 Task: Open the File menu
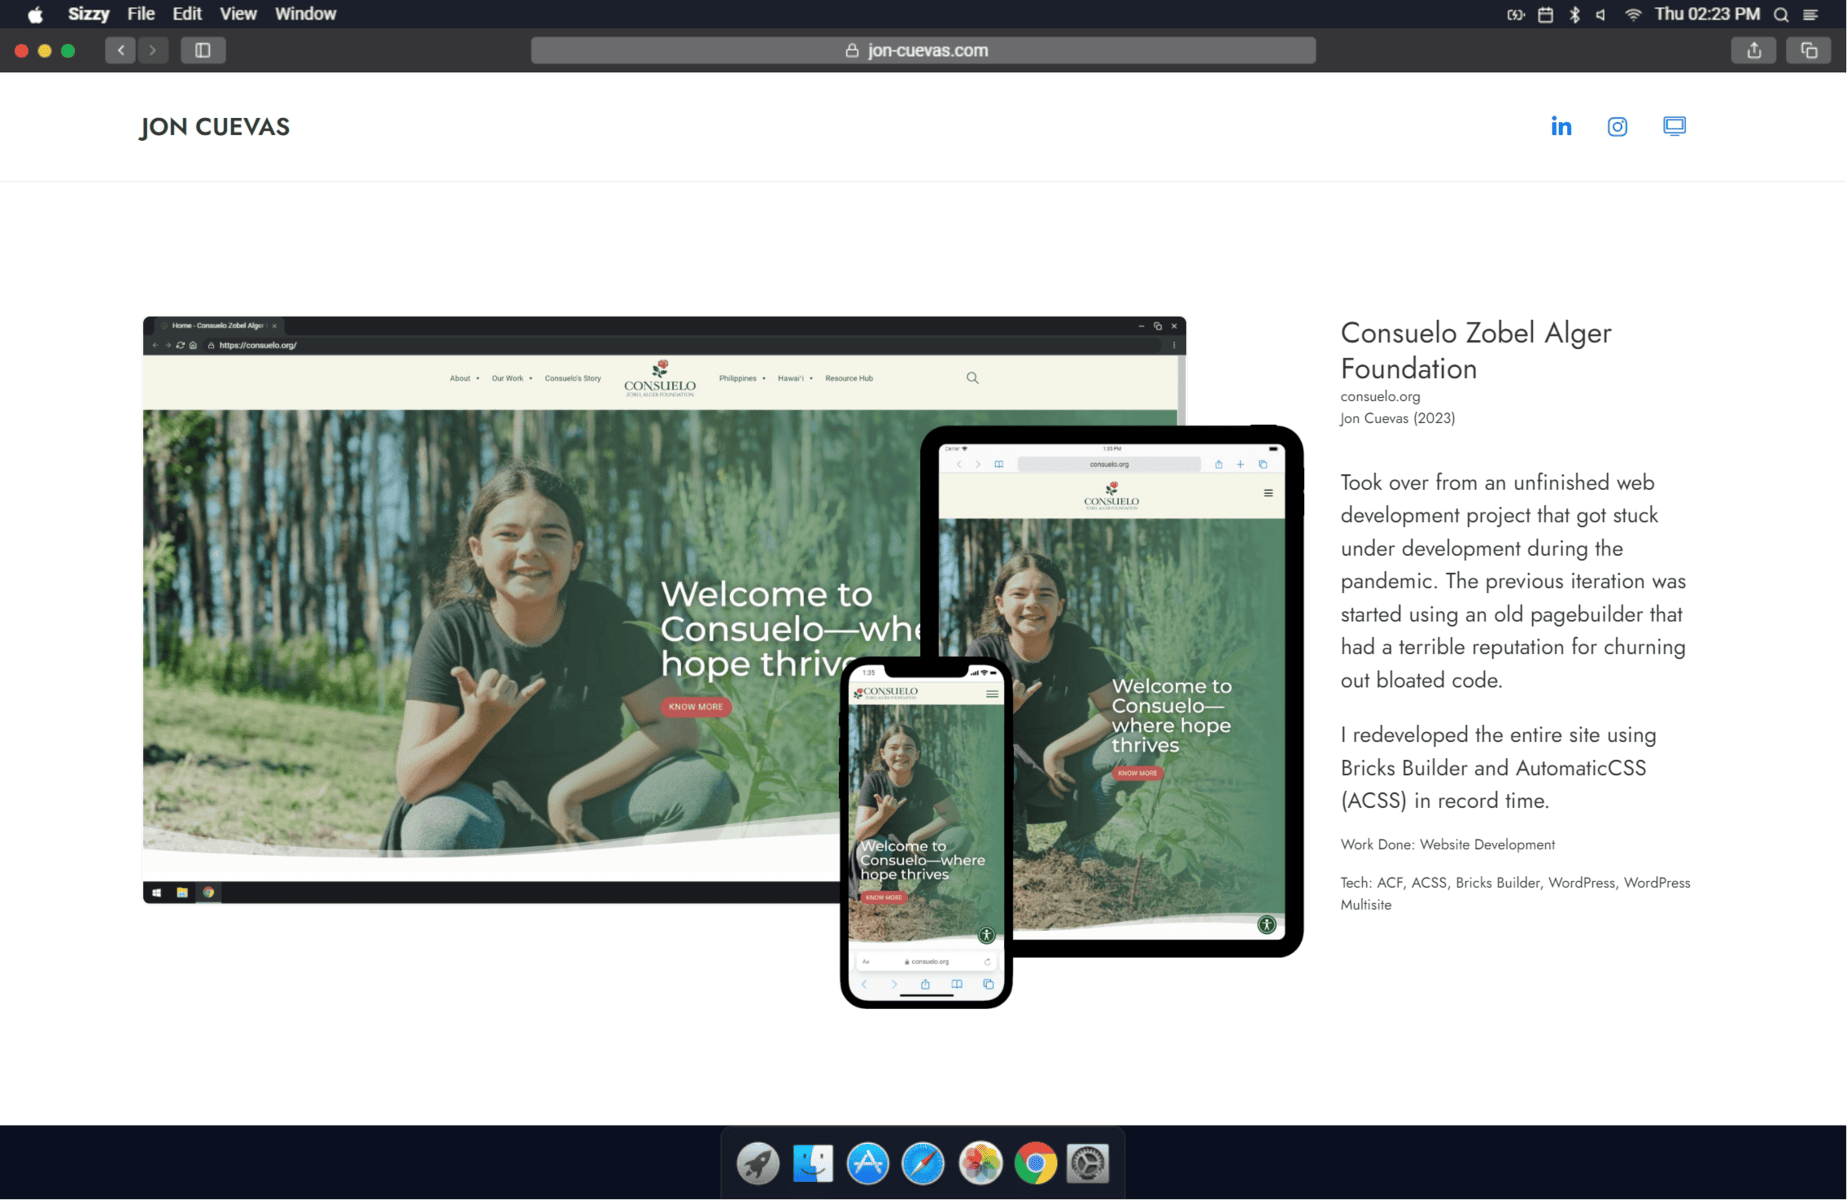[x=141, y=14]
